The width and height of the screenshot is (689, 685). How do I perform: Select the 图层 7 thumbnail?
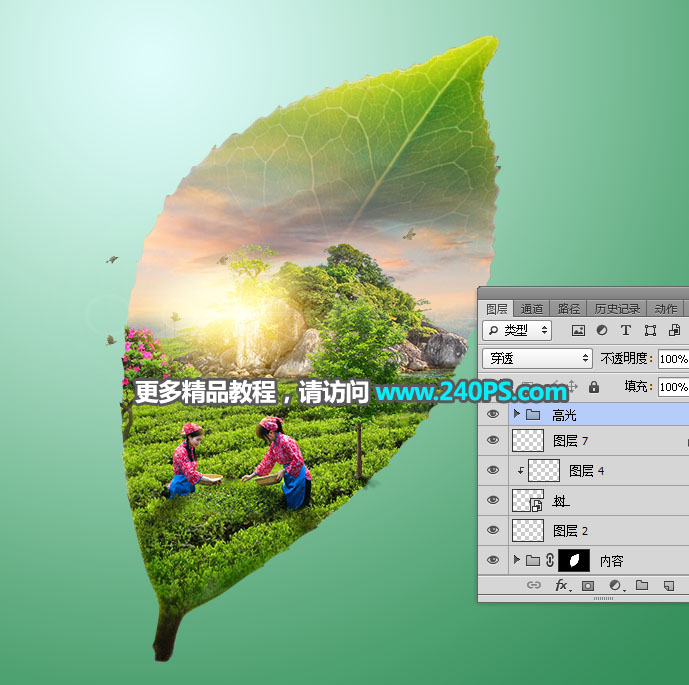(528, 440)
